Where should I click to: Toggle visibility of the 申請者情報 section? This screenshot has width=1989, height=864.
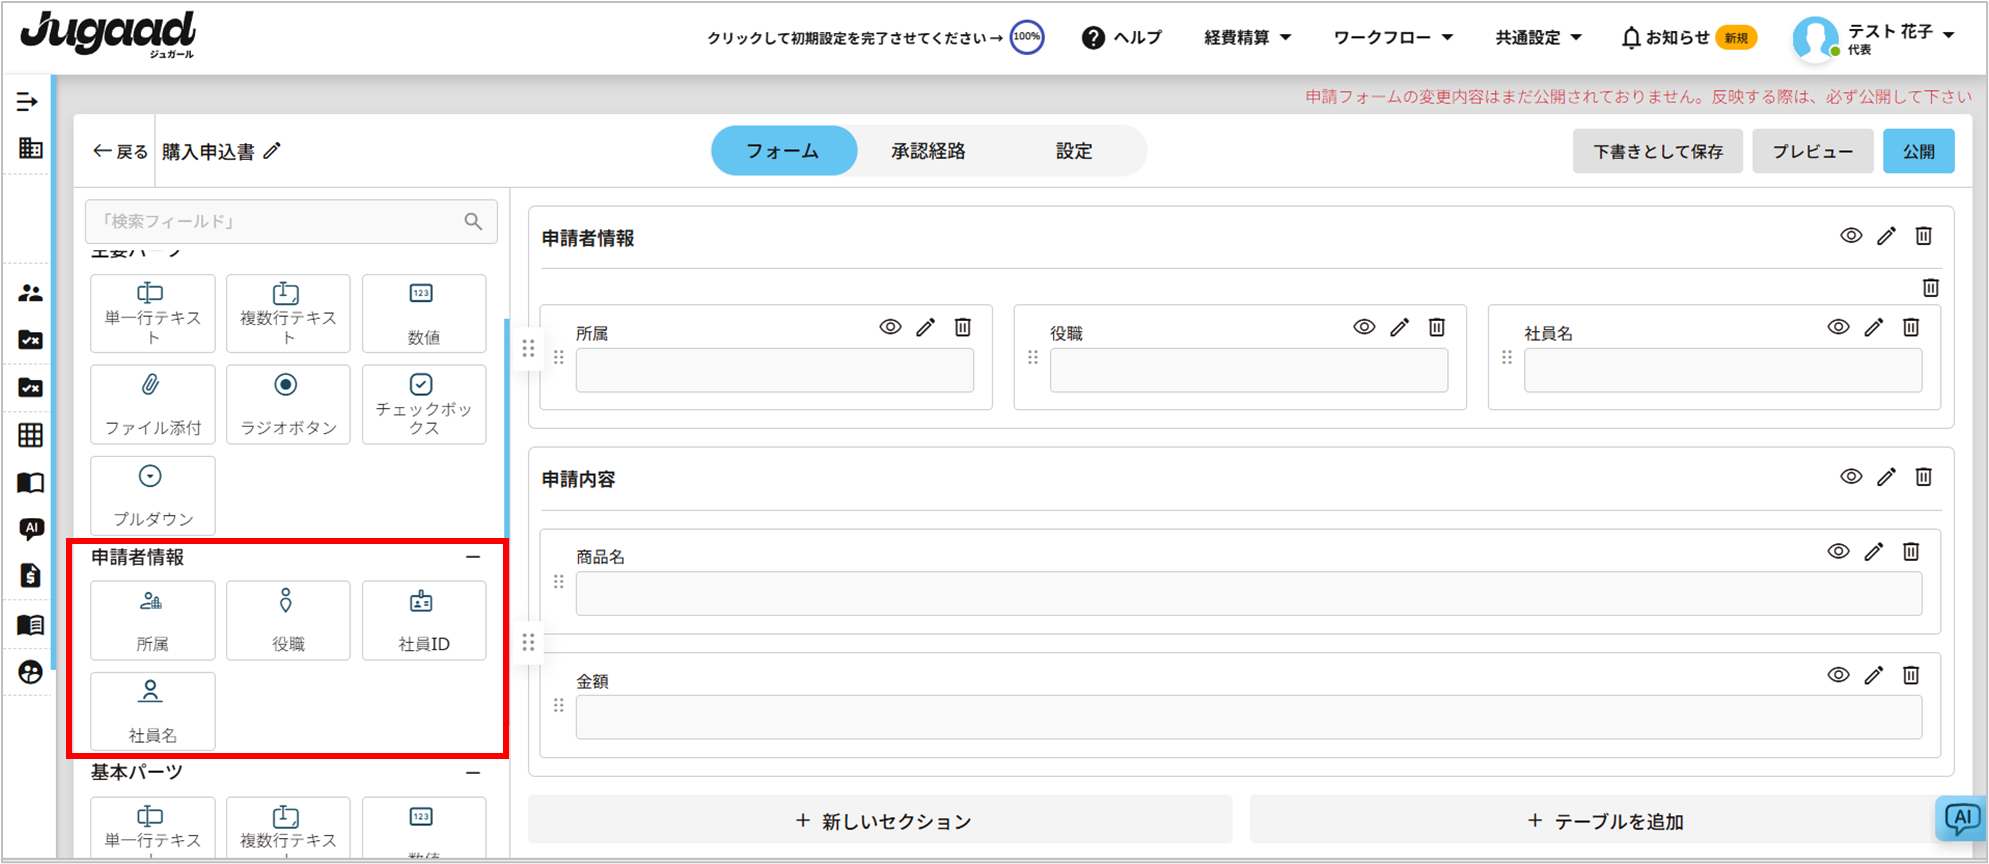tap(1851, 236)
